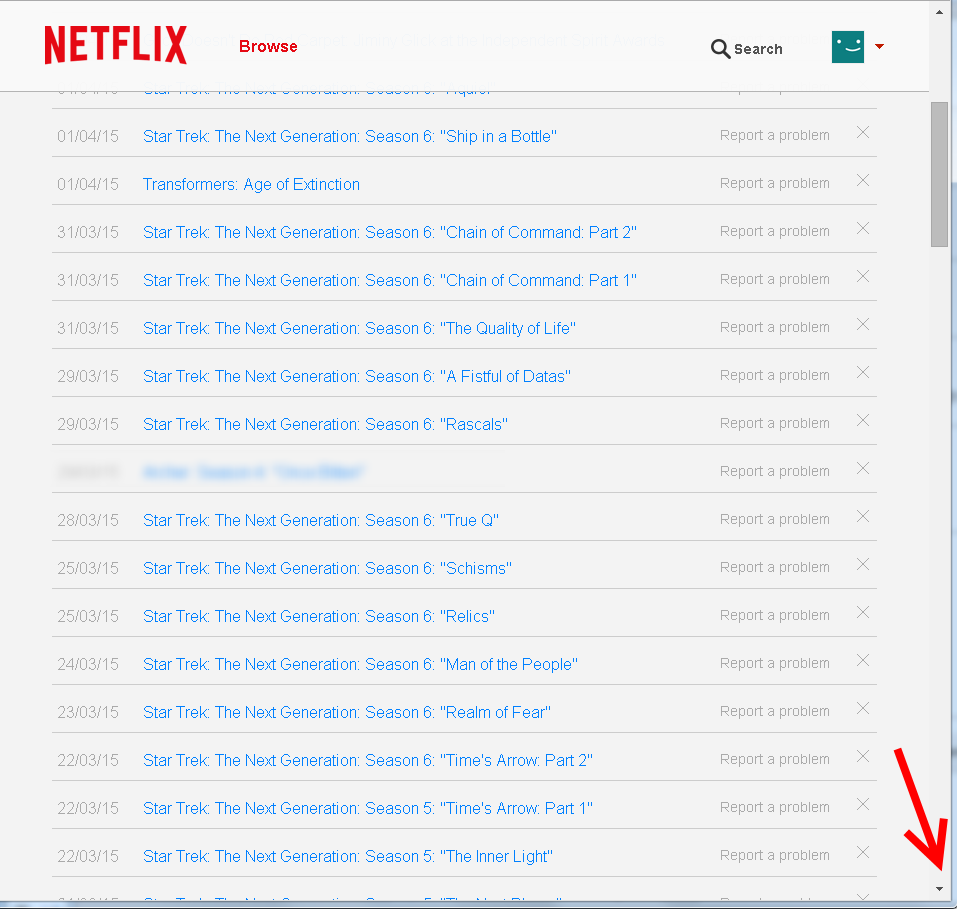
Task: Report a problem for the blurred title row
Action: (775, 471)
